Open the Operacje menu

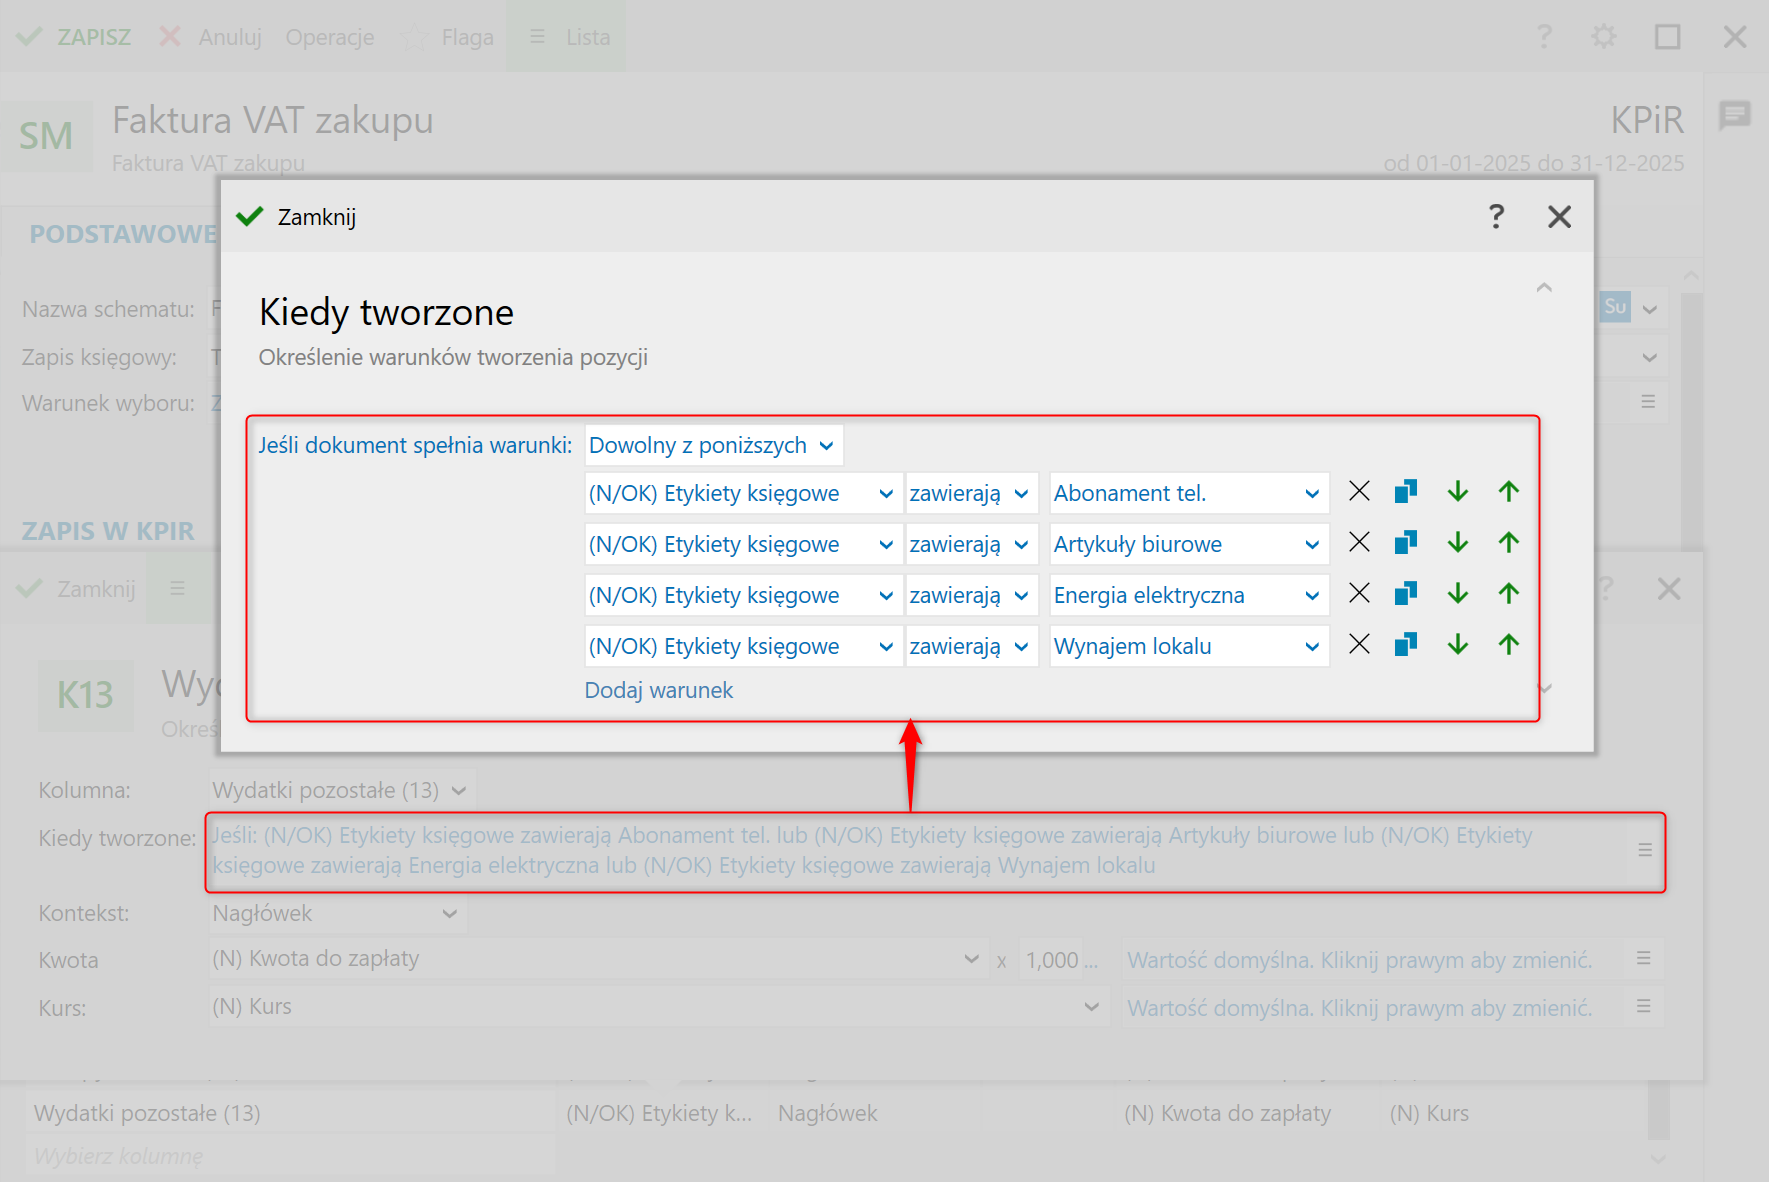tap(330, 37)
